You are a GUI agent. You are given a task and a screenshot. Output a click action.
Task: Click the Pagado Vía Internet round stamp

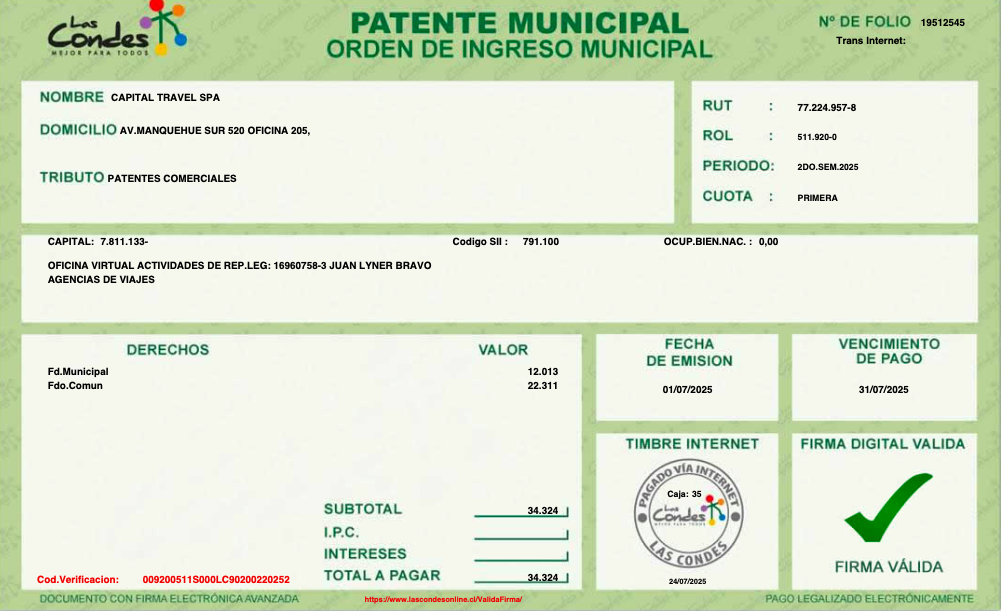click(x=688, y=513)
